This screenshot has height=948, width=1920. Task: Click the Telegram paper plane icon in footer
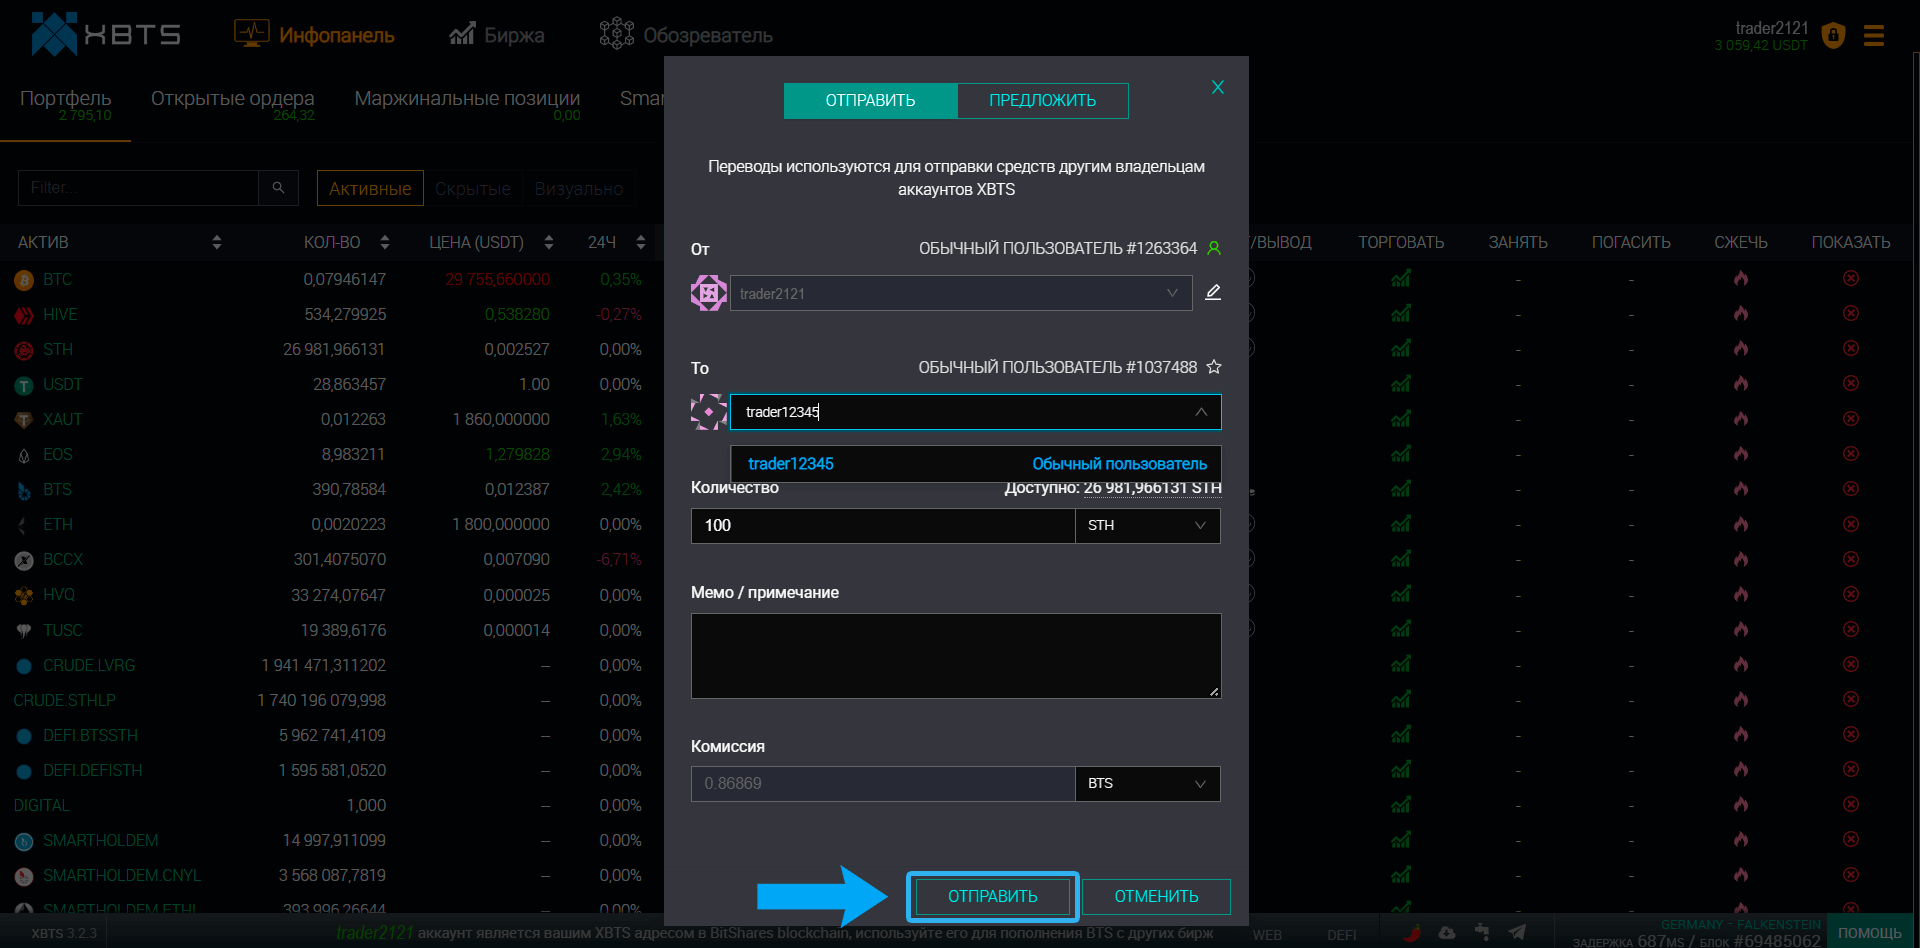[1517, 933]
